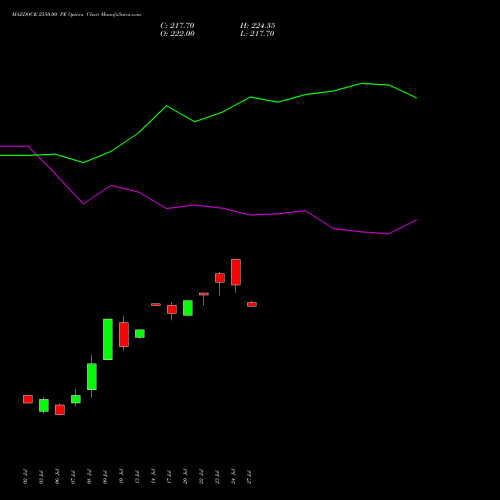Click the 27 Jul date label
Screen dimensions: 500x500
tap(250, 477)
